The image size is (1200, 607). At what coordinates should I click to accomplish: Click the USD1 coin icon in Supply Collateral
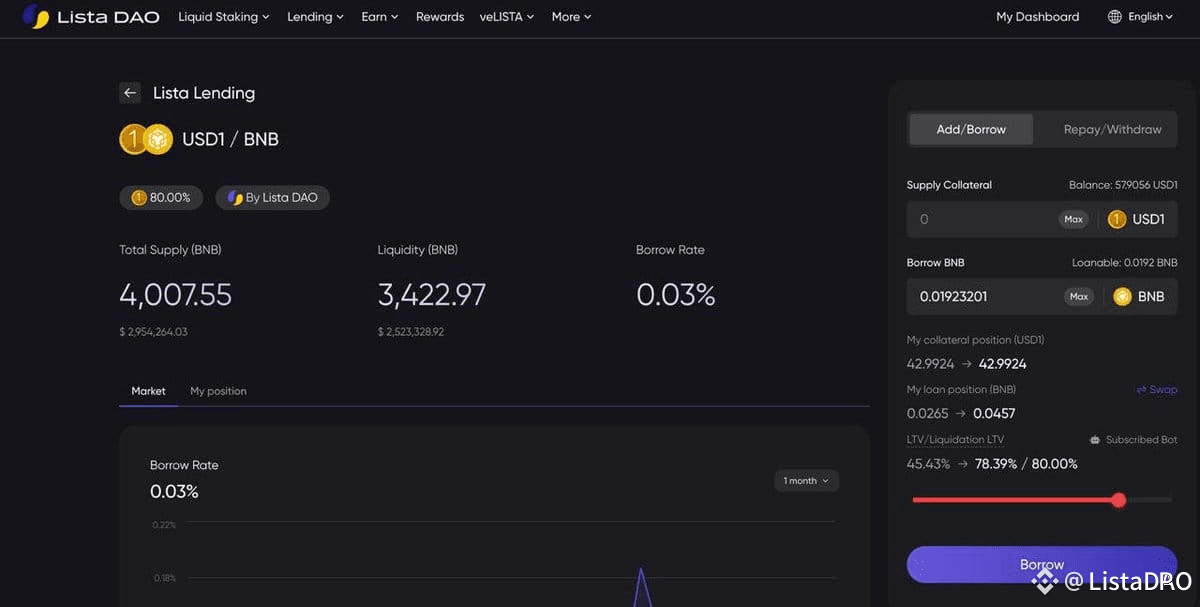pos(1117,219)
